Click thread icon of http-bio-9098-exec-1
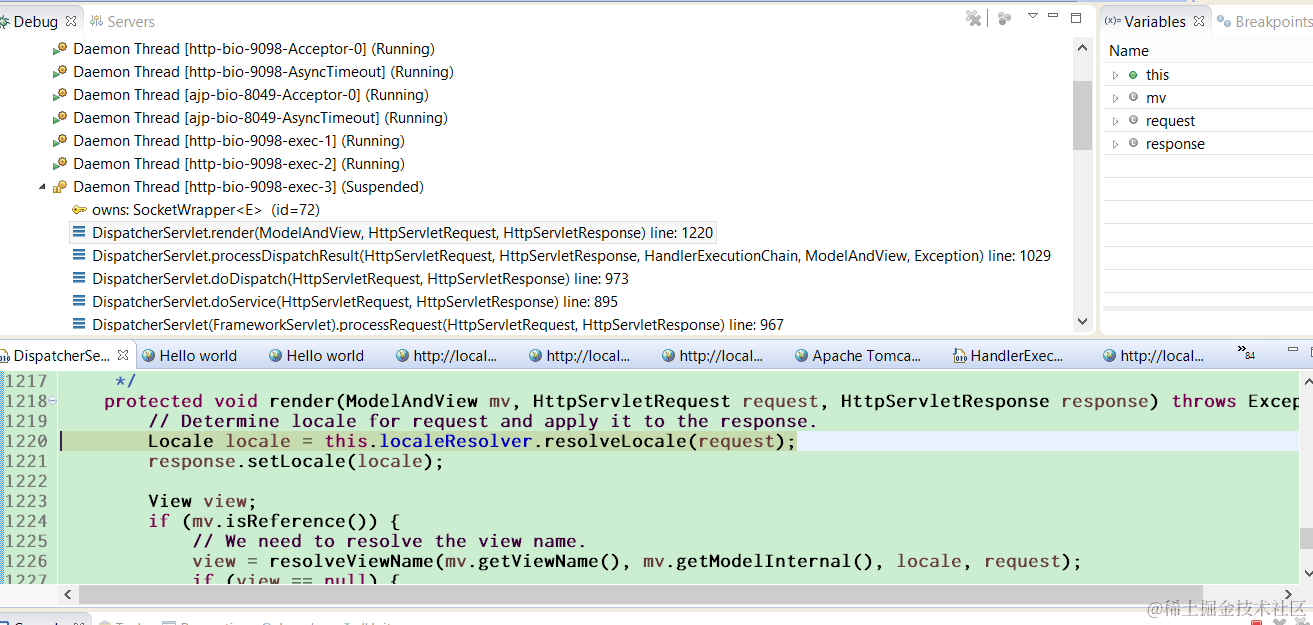1313x625 pixels. 60,141
